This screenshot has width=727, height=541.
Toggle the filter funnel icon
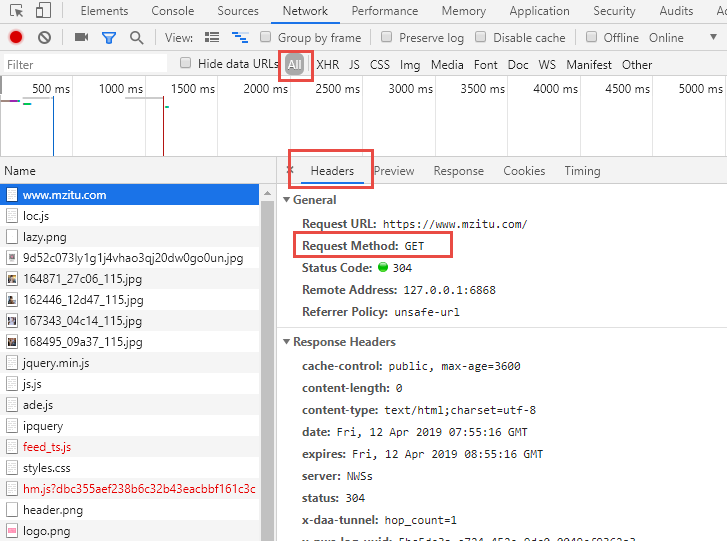[x=108, y=38]
